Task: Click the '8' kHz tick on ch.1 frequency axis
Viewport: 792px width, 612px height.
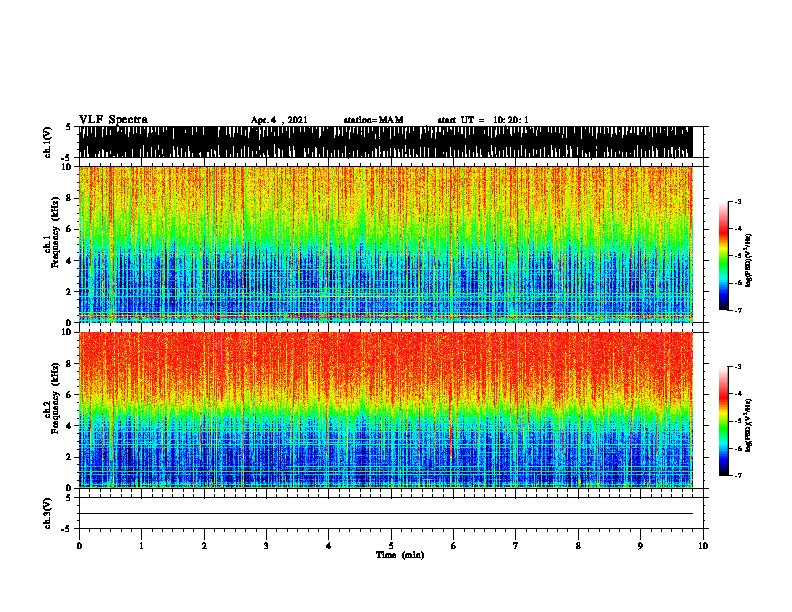Action: 70,198
